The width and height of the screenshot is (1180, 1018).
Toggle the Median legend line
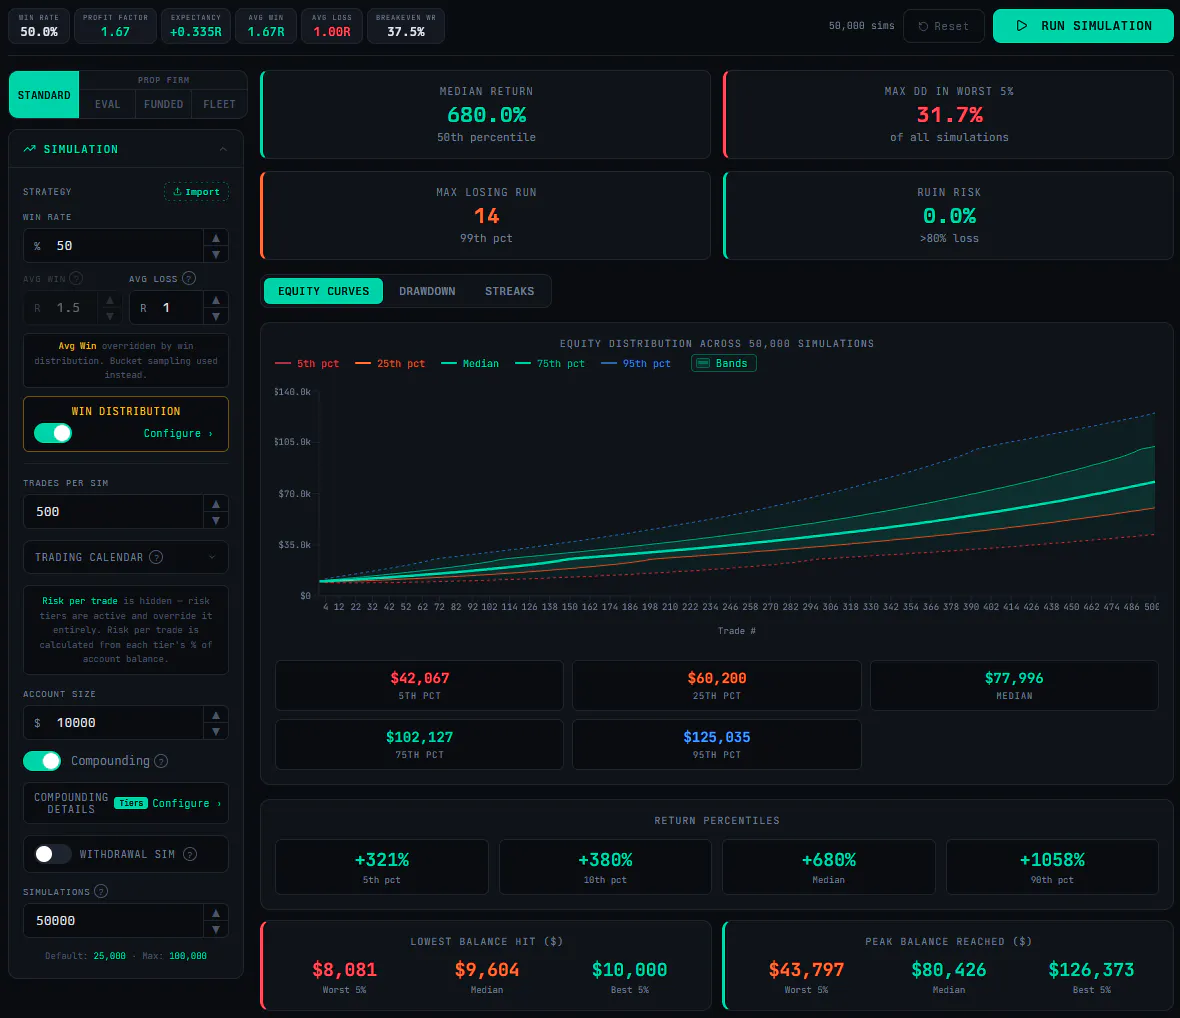pos(470,363)
